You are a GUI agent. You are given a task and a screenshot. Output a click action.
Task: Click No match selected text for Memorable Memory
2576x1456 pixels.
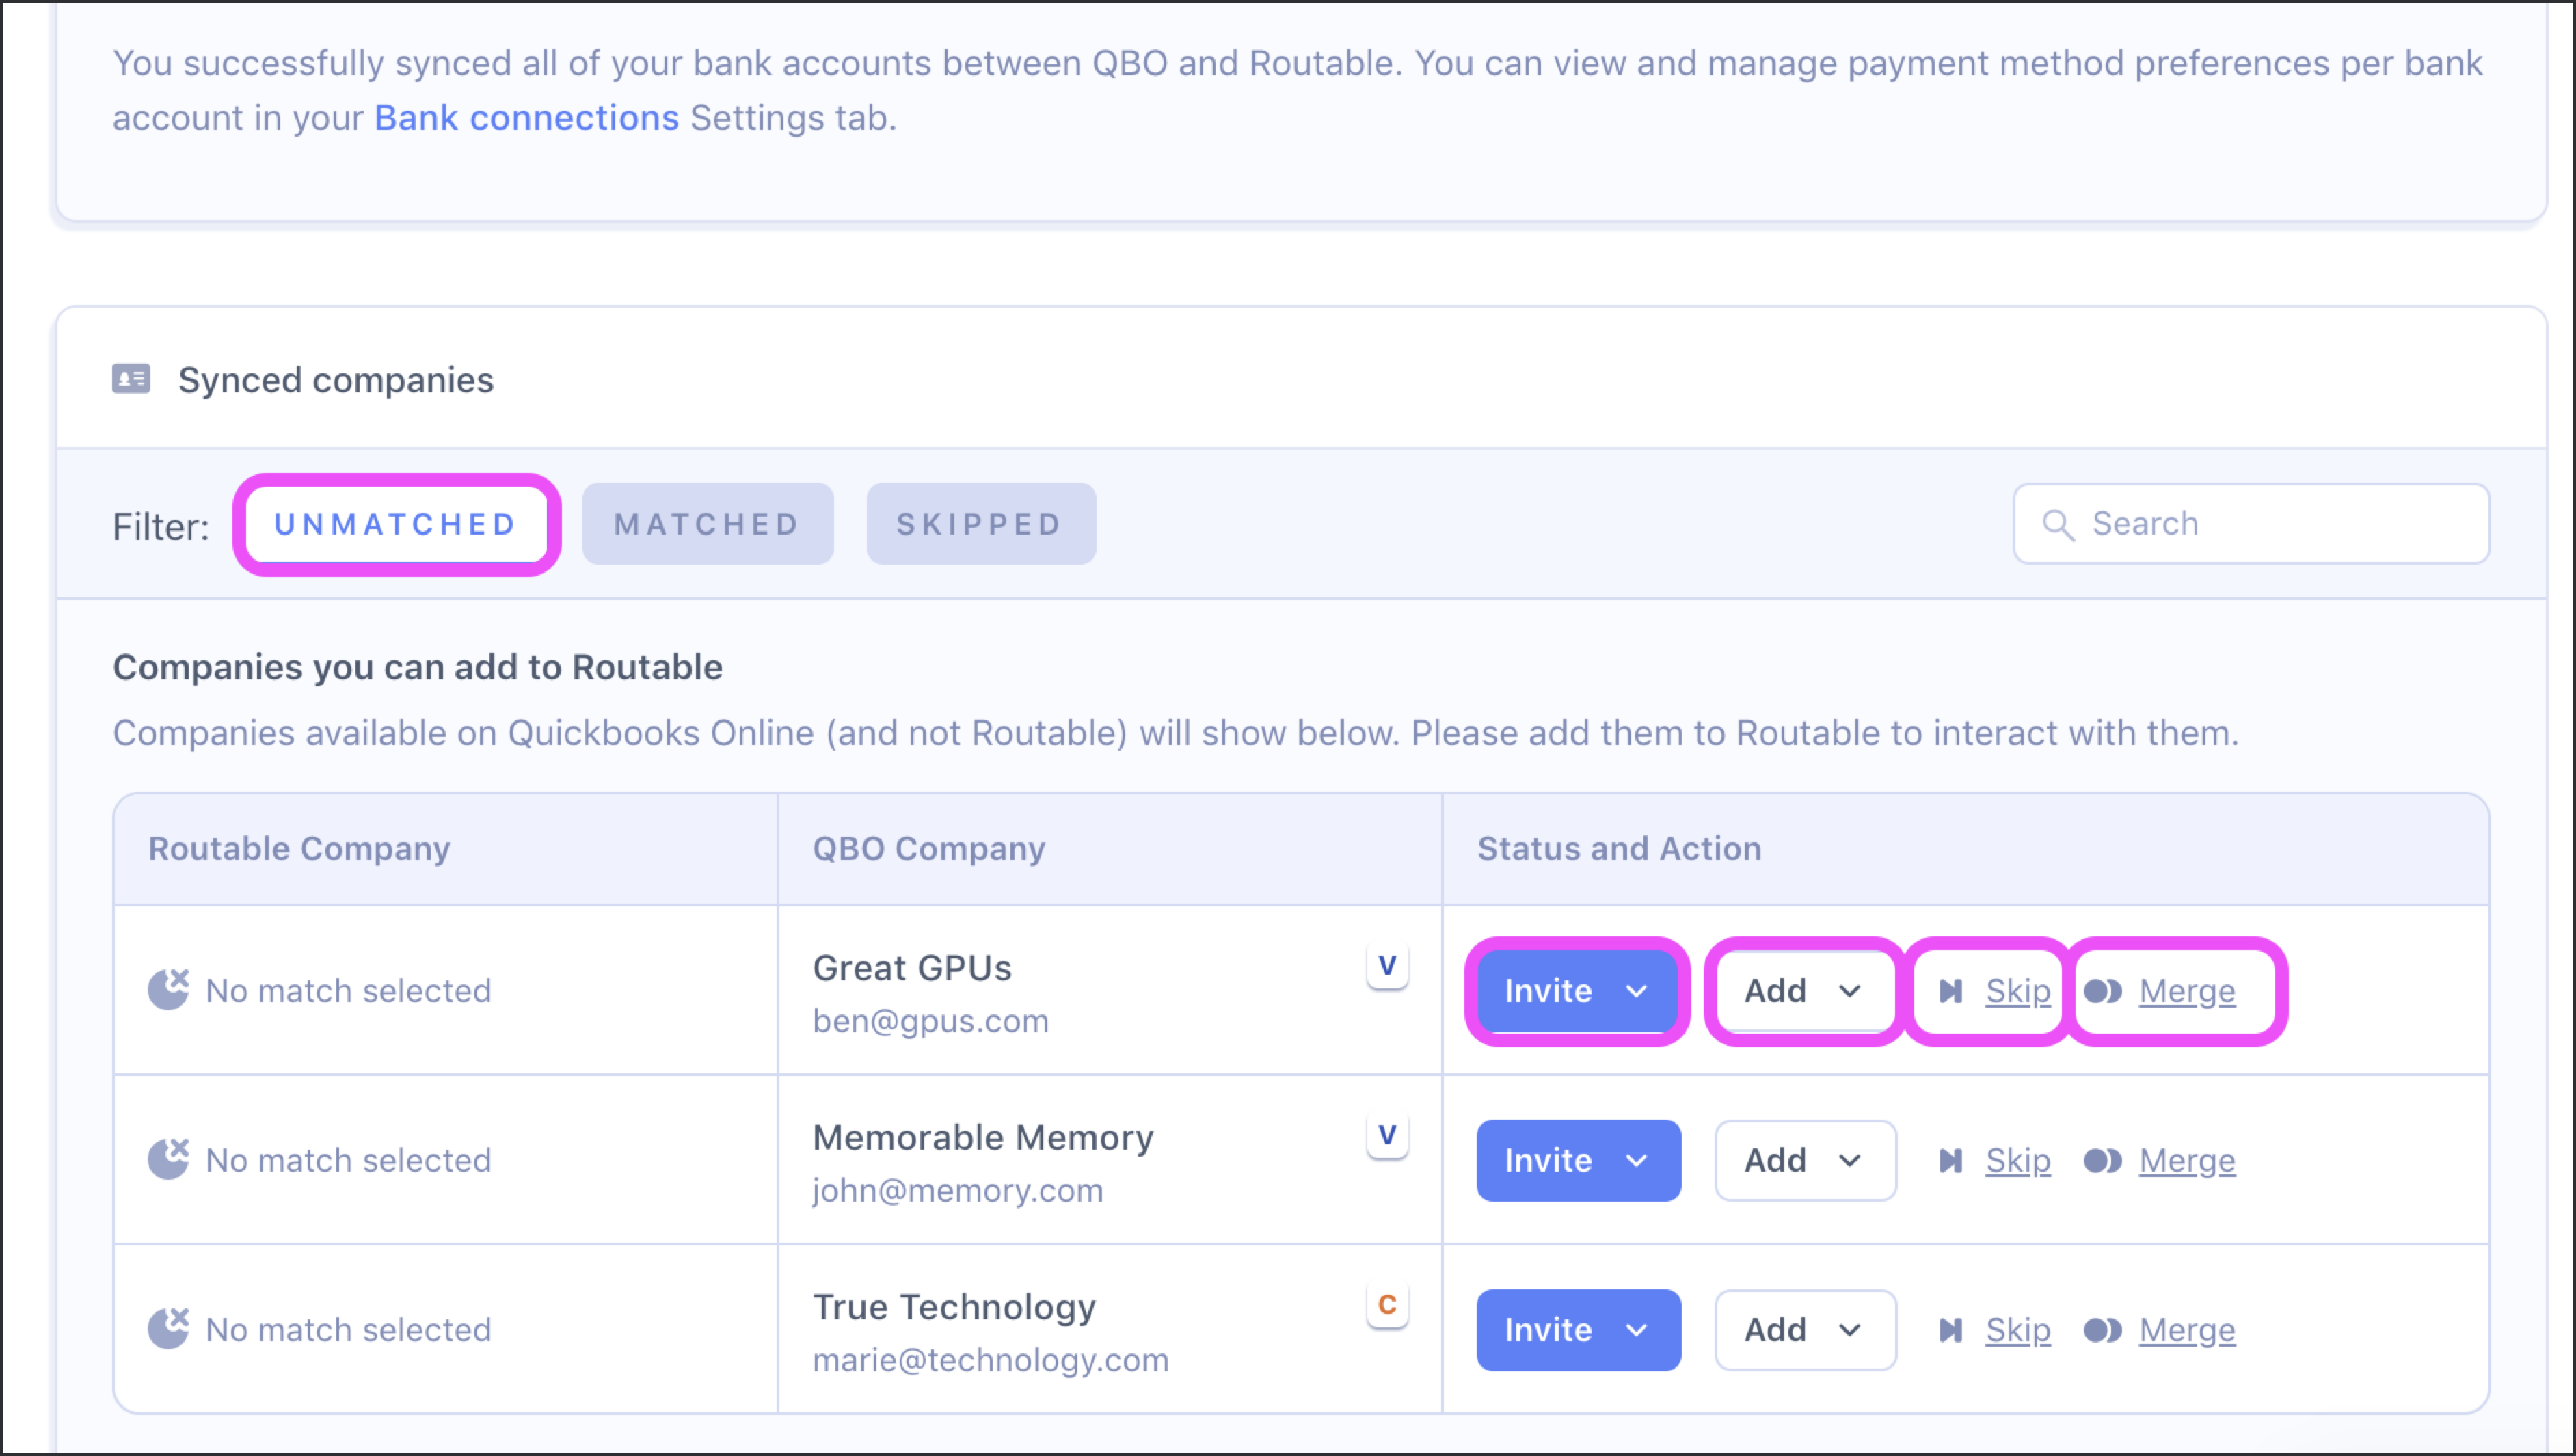[x=348, y=1160]
